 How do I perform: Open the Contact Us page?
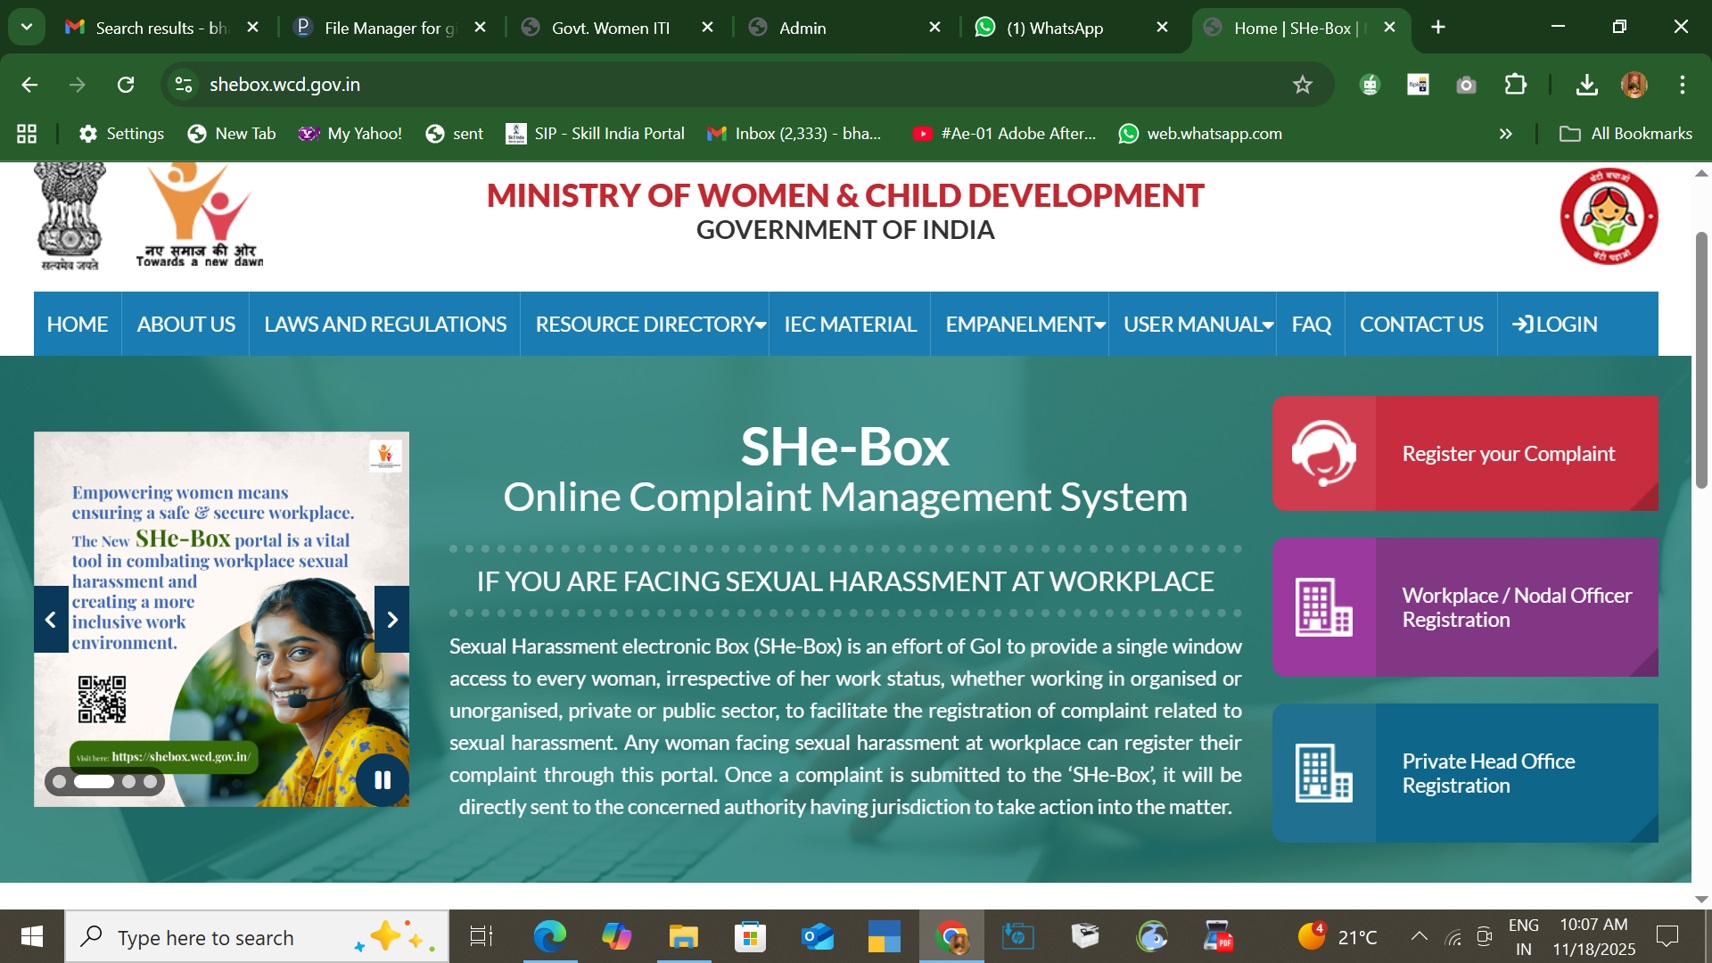pyautogui.click(x=1420, y=324)
